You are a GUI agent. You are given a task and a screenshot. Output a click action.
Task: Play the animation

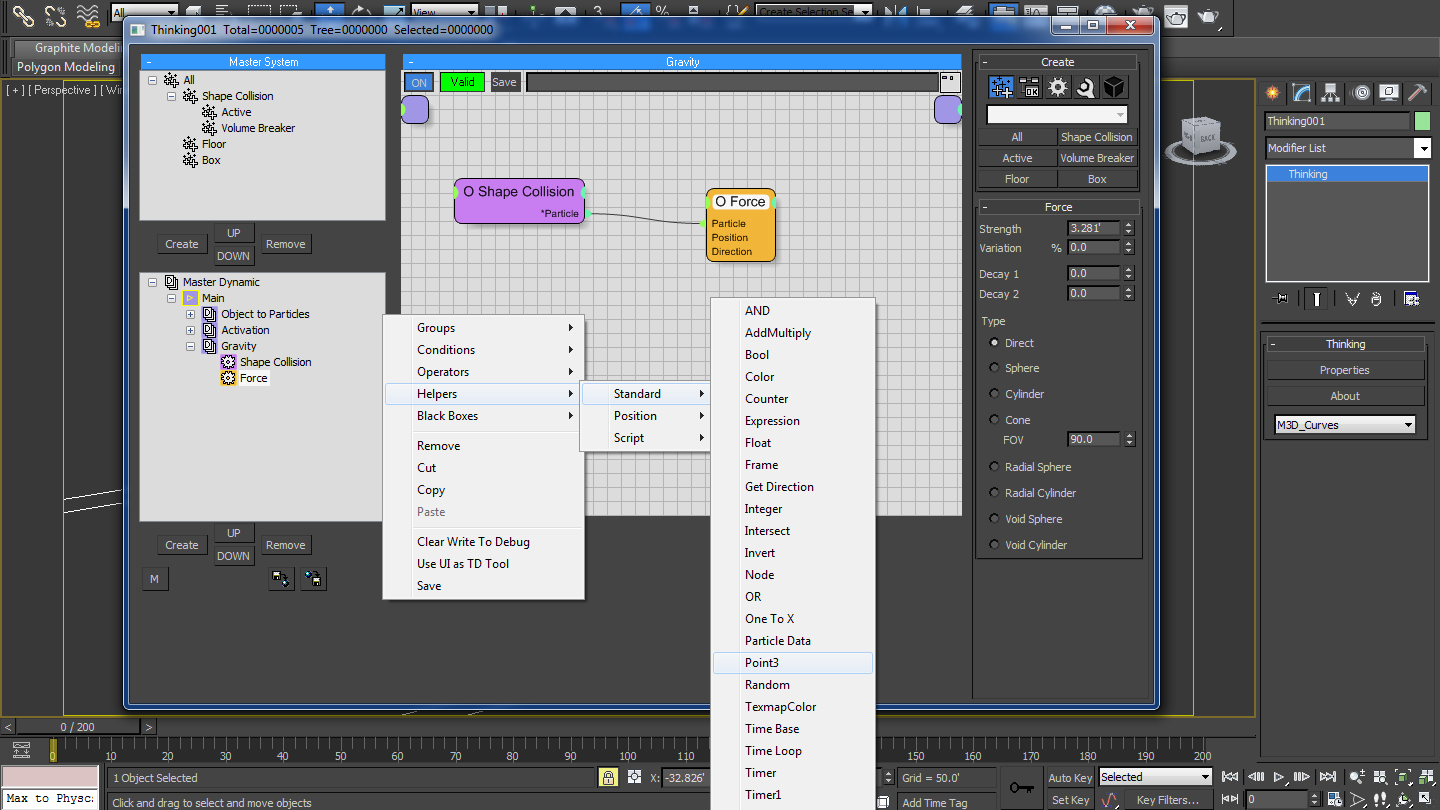pos(1279,777)
